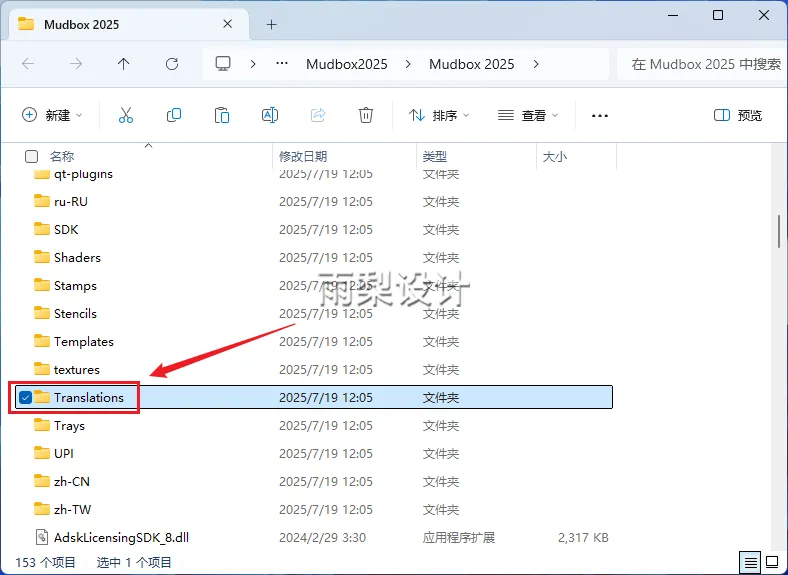This screenshot has width=788, height=575.
Task: Click the This PC monitor icon
Action: (223, 63)
